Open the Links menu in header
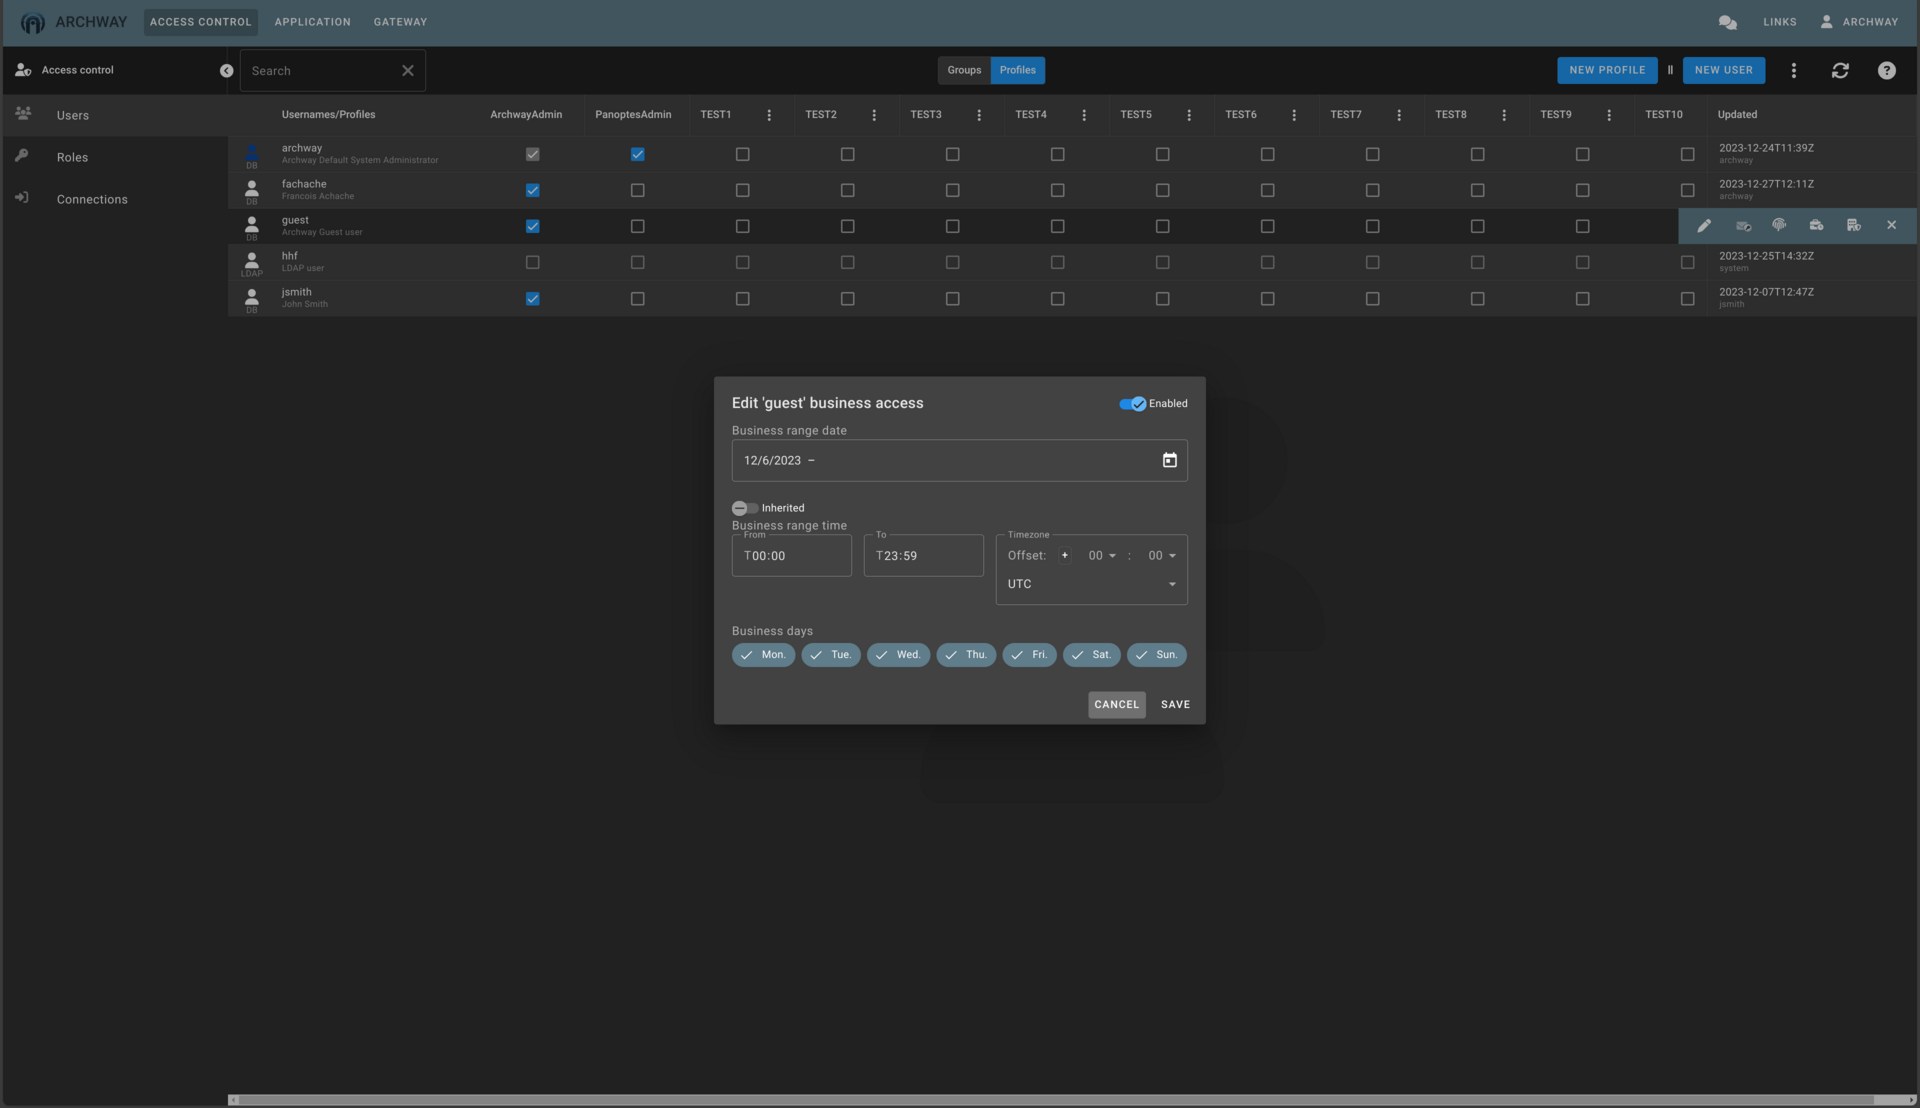Viewport: 1920px width, 1108px height. [x=1779, y=22]
